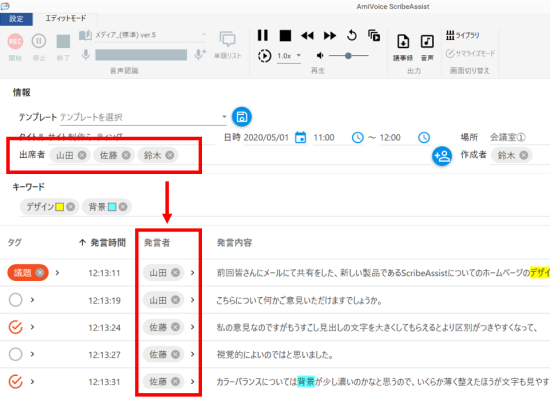Expand speaker chevron in 12:13:11 row
Screen dimensions: 550x397
(x=192, y=272)
